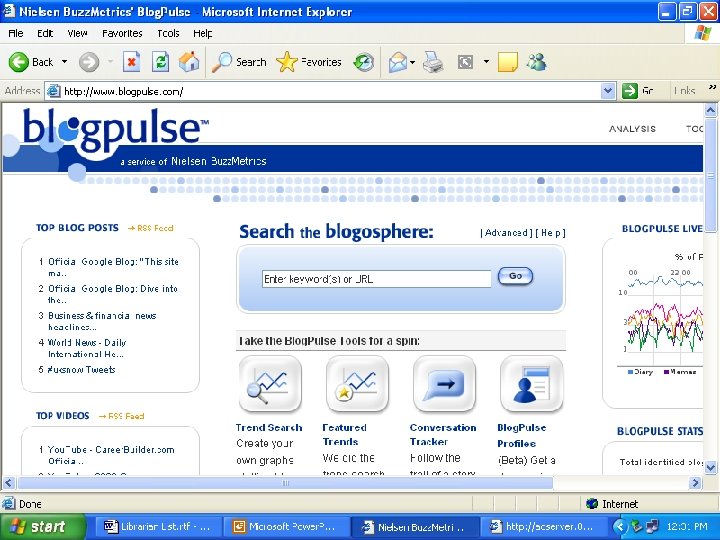Click the horizontal scrollbar right arrow

click(x=696, y=483)
